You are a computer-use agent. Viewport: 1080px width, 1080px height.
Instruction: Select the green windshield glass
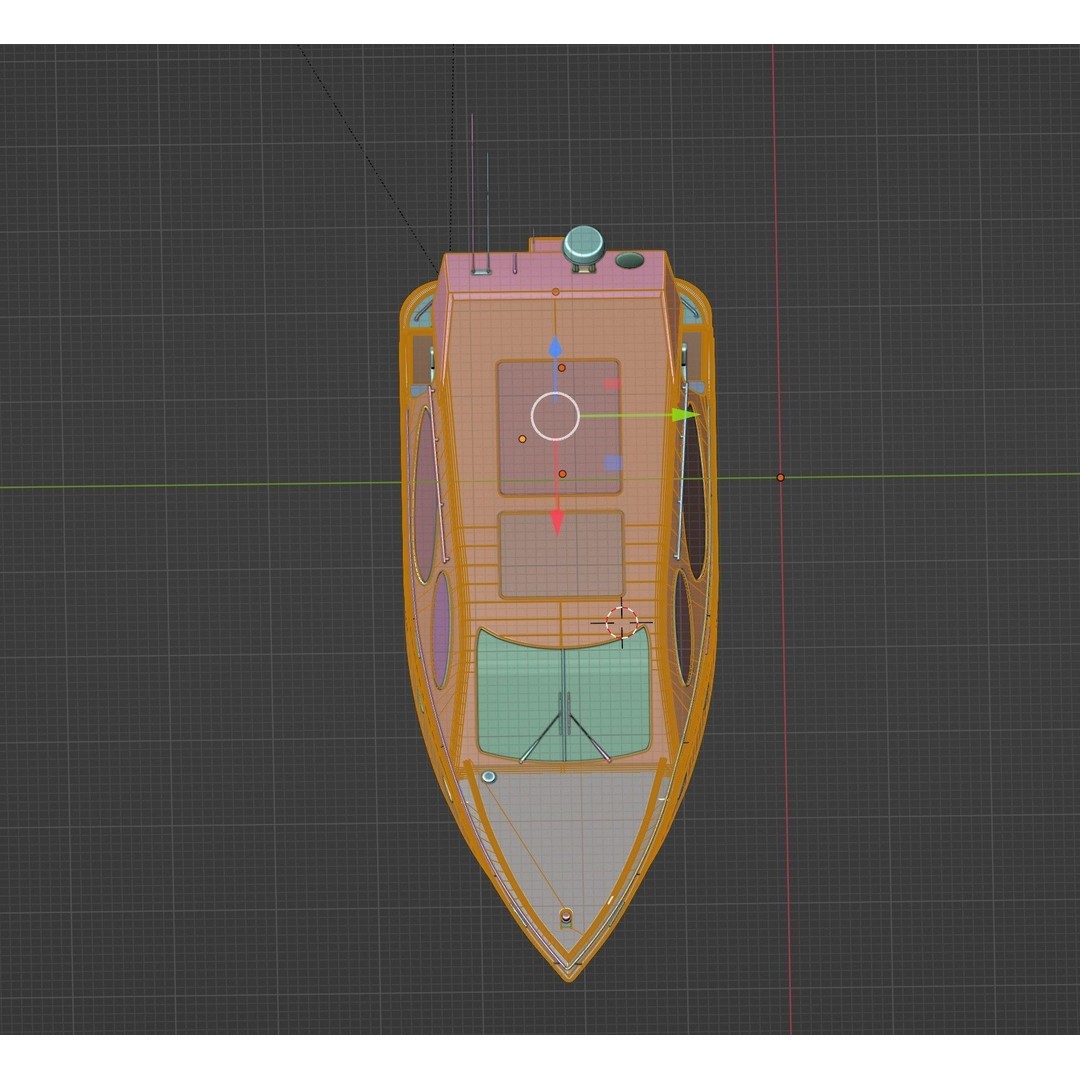click(563, 694)
